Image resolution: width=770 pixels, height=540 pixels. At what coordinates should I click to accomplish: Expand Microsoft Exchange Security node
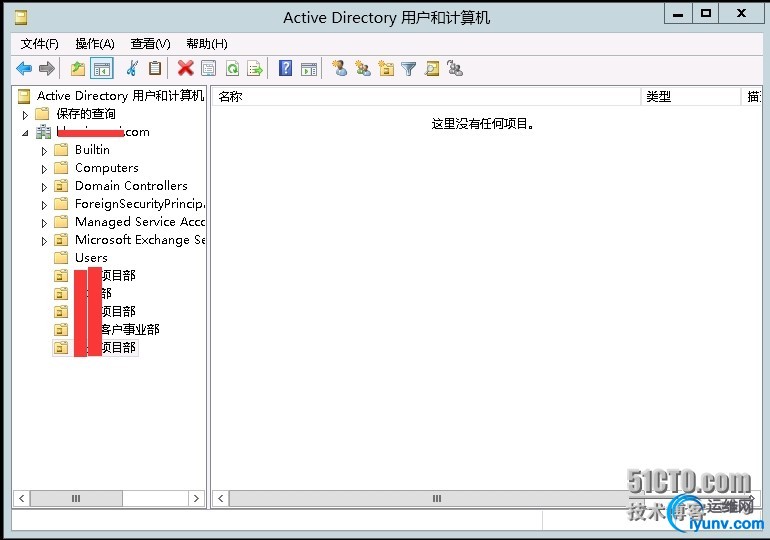(x=44, y=241)
